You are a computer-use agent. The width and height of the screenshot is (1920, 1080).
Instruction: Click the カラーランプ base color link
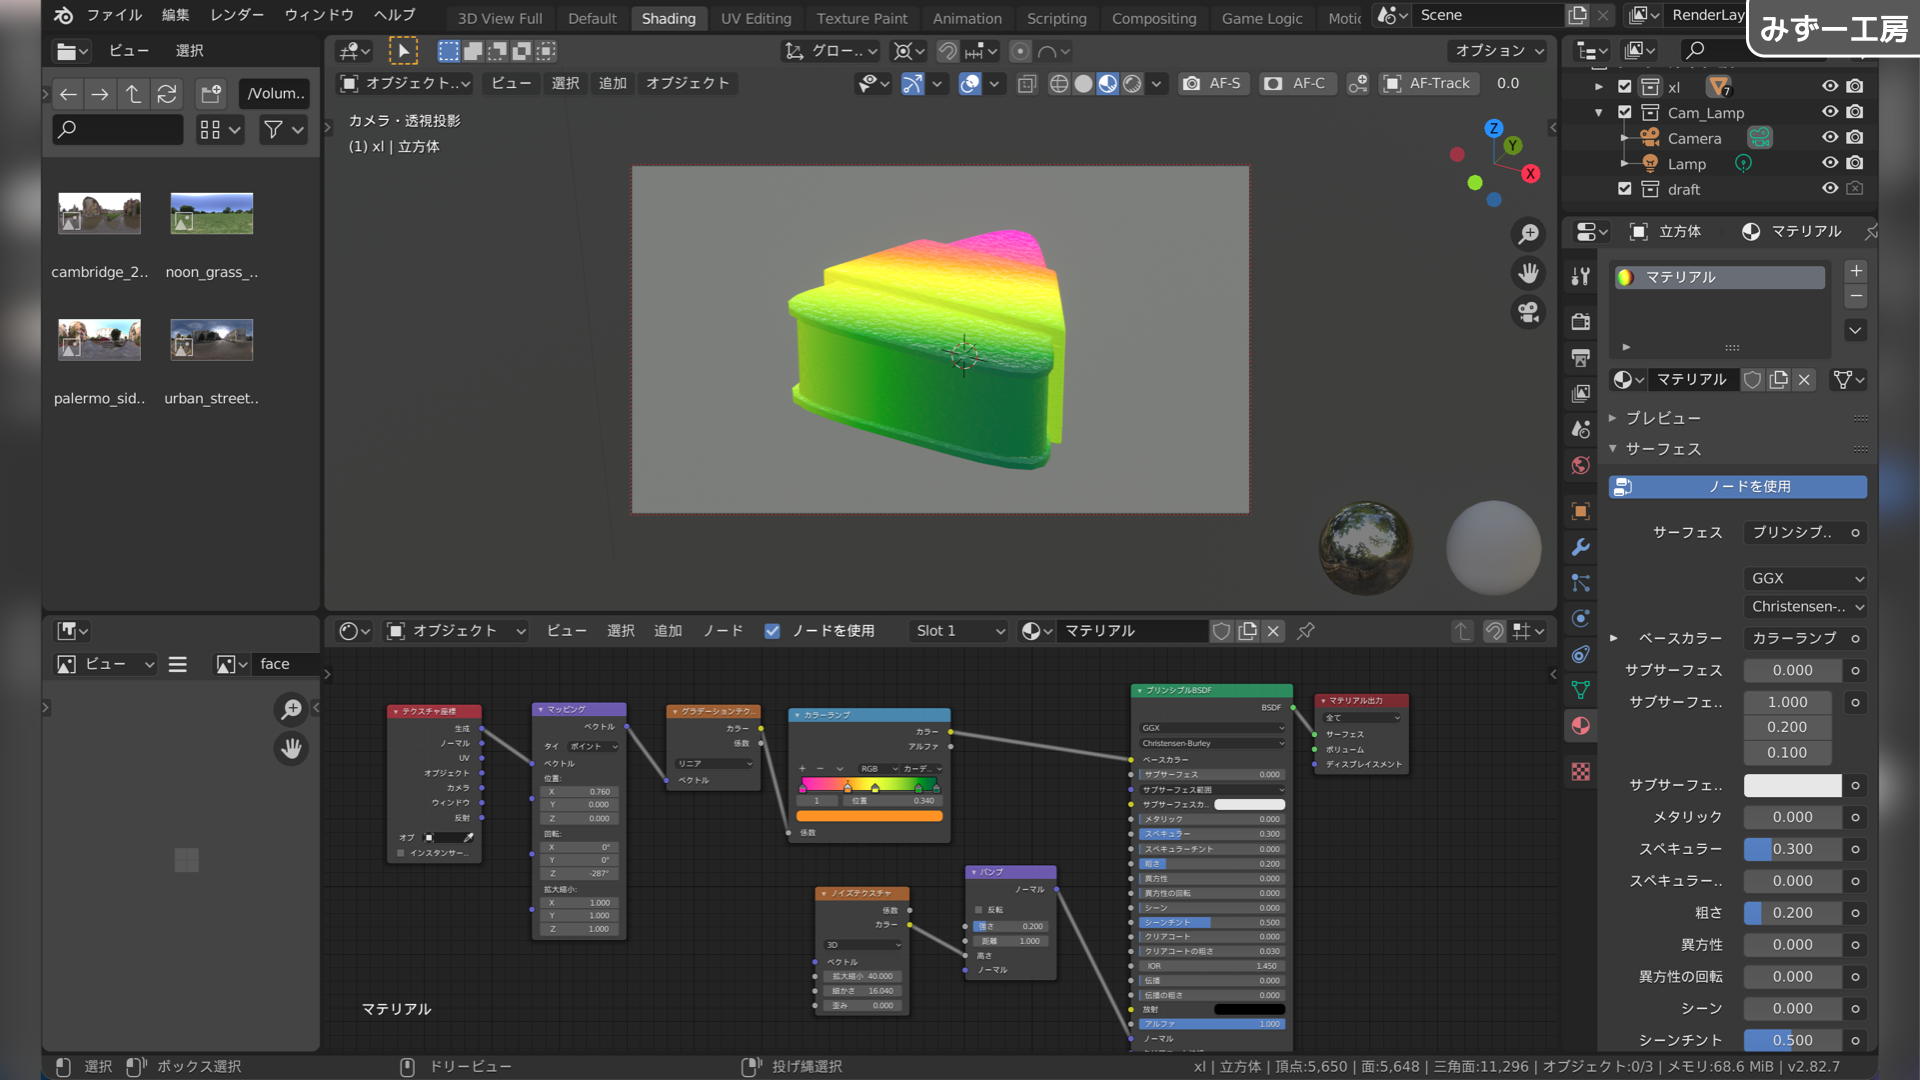click(x=1793, y=638)
